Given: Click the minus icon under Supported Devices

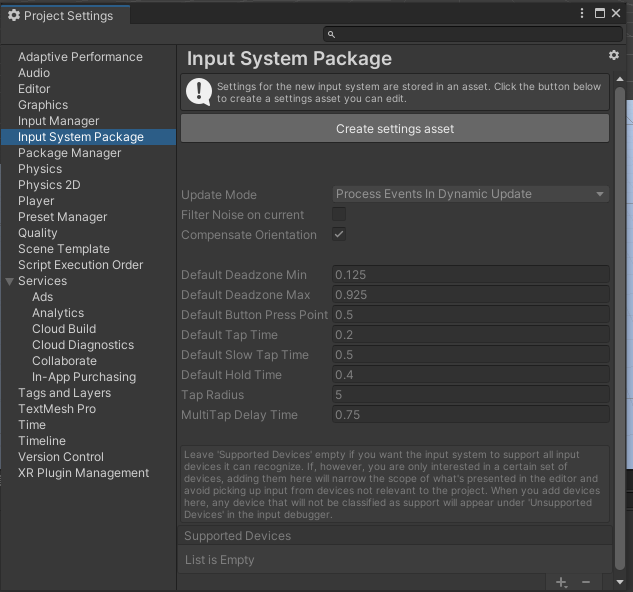Looking at the screenshot, I should pos(586,582).
